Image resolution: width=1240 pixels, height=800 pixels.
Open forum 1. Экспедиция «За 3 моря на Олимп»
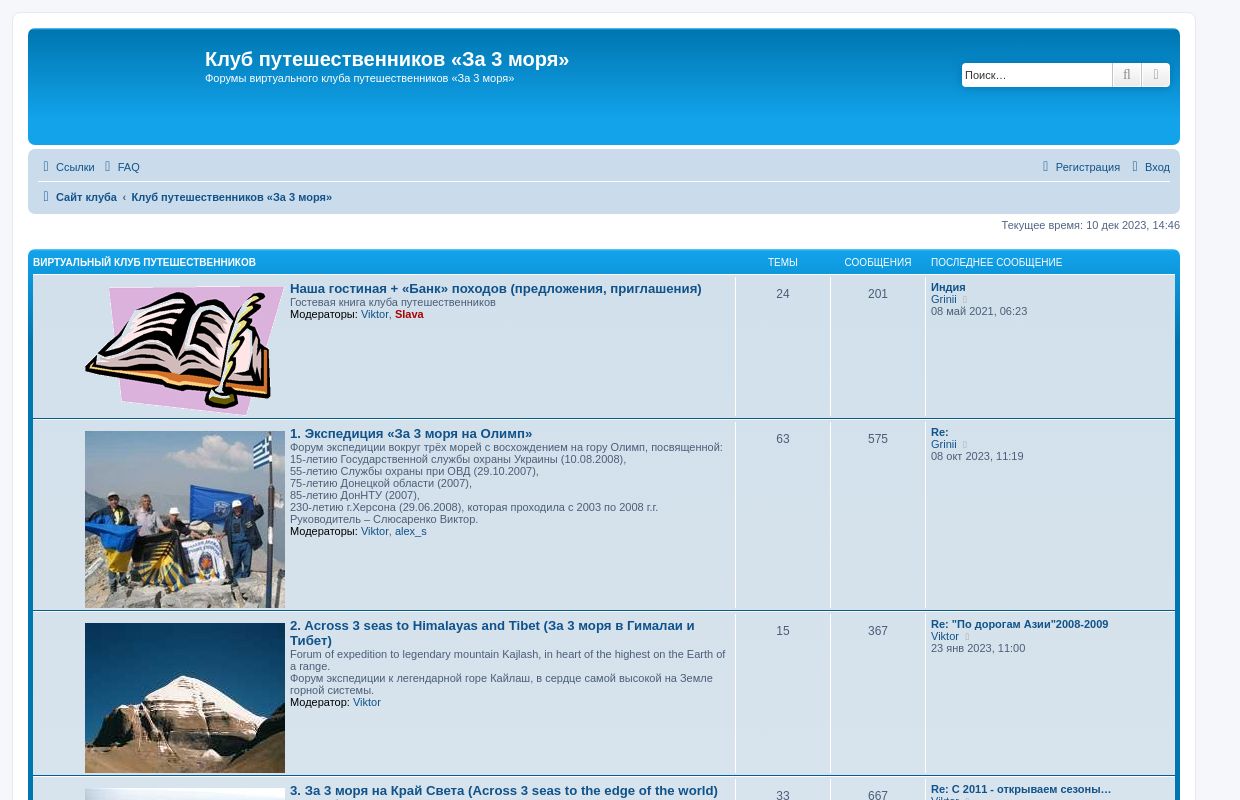tap(411, 434)
